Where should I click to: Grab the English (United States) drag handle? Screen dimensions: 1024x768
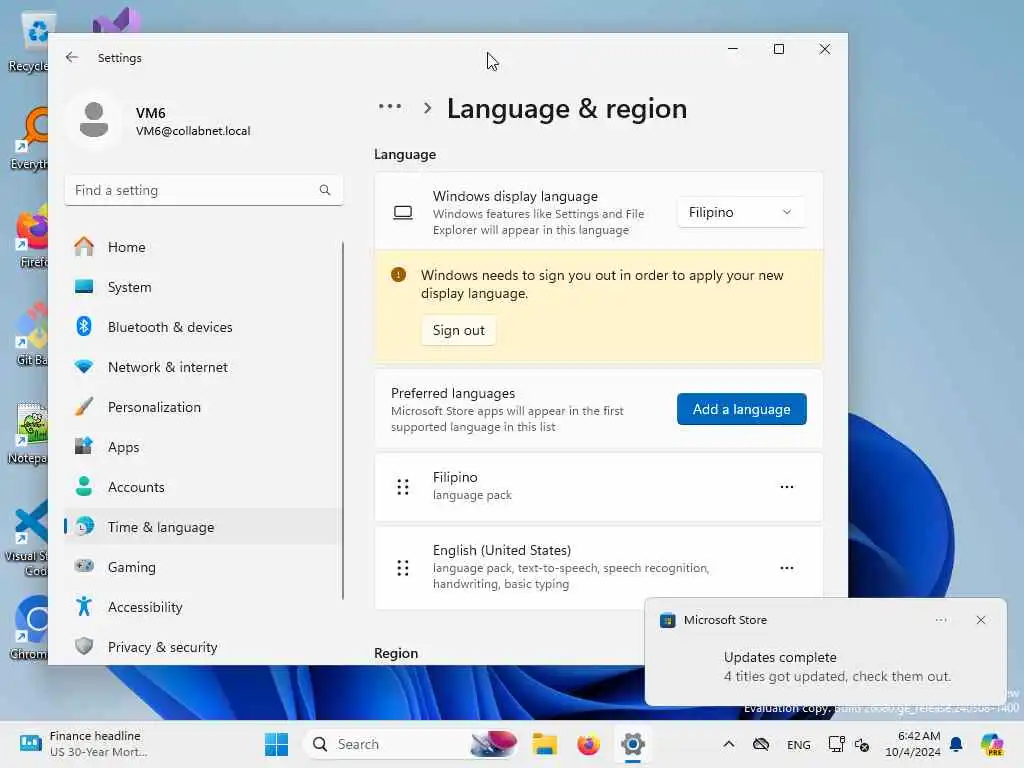tap(403, 568)
